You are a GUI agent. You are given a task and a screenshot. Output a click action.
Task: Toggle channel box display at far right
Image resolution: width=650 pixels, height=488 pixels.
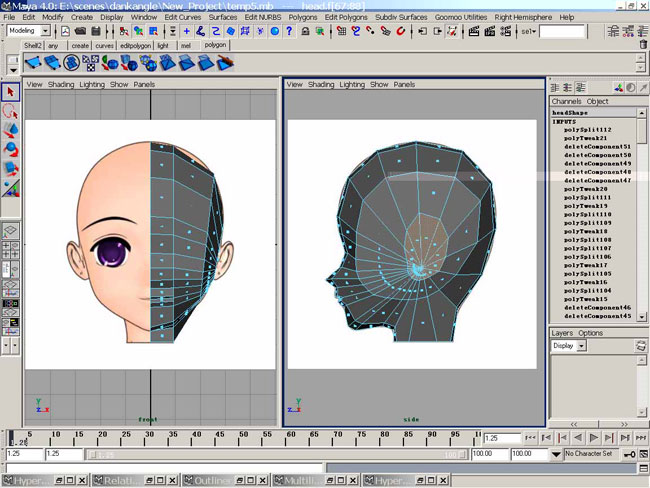pos(643,31)
